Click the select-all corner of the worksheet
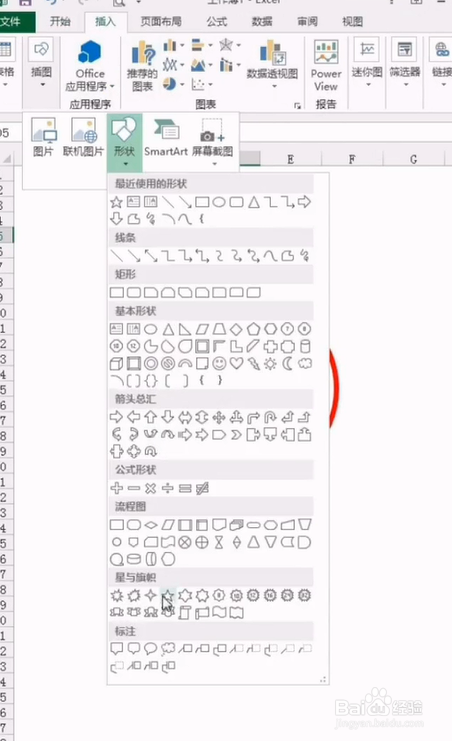 7,160
